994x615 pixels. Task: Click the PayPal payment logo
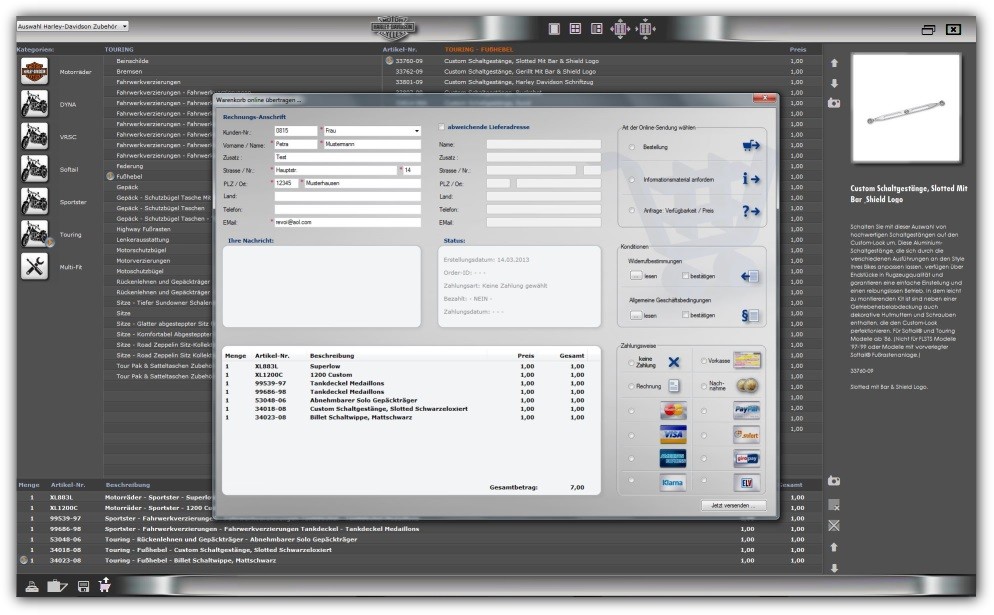point(746,410)
